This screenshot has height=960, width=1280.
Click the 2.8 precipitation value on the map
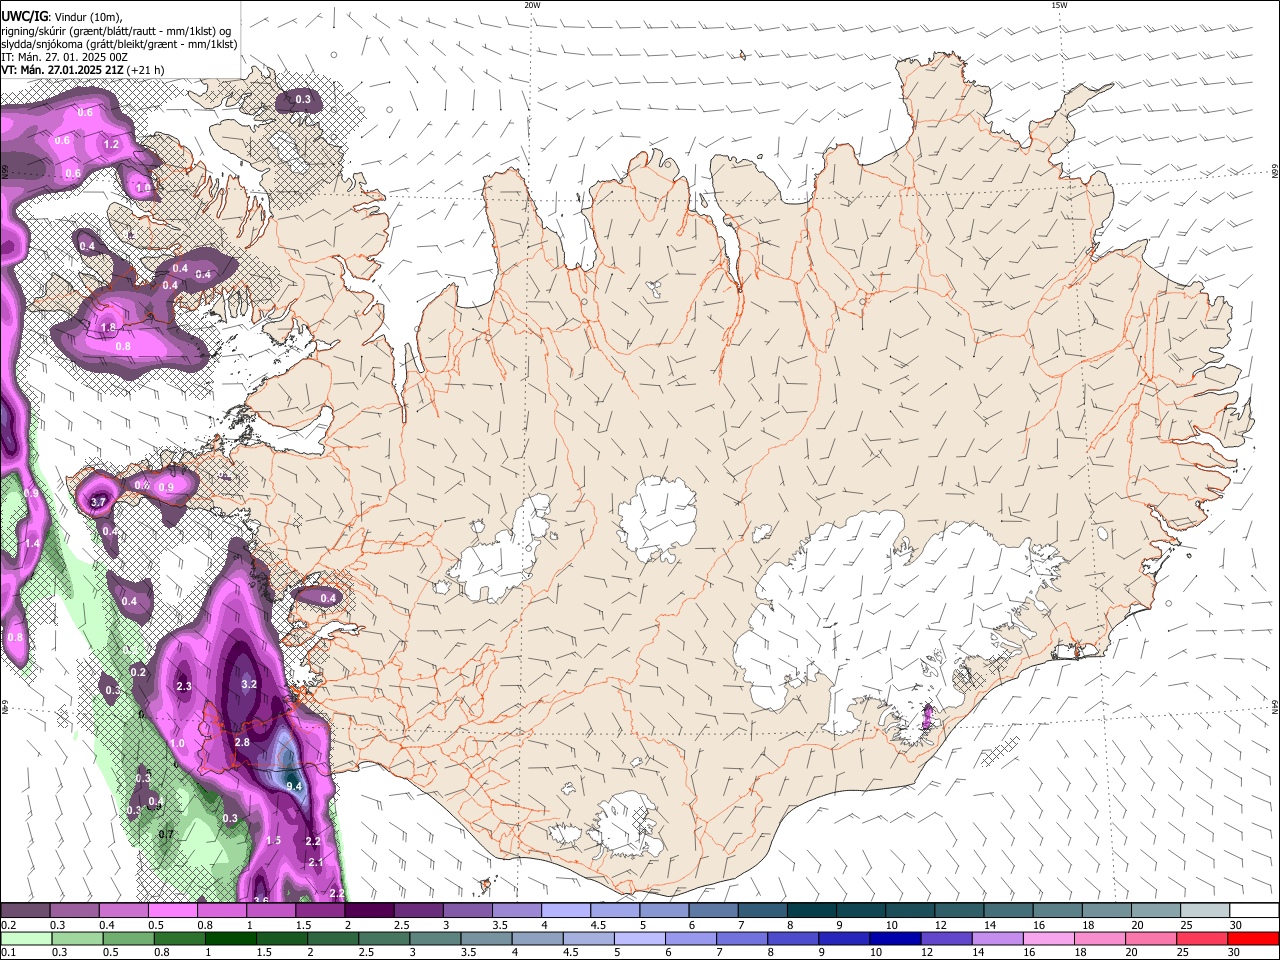pyautogui.click(x=242, y=743)
